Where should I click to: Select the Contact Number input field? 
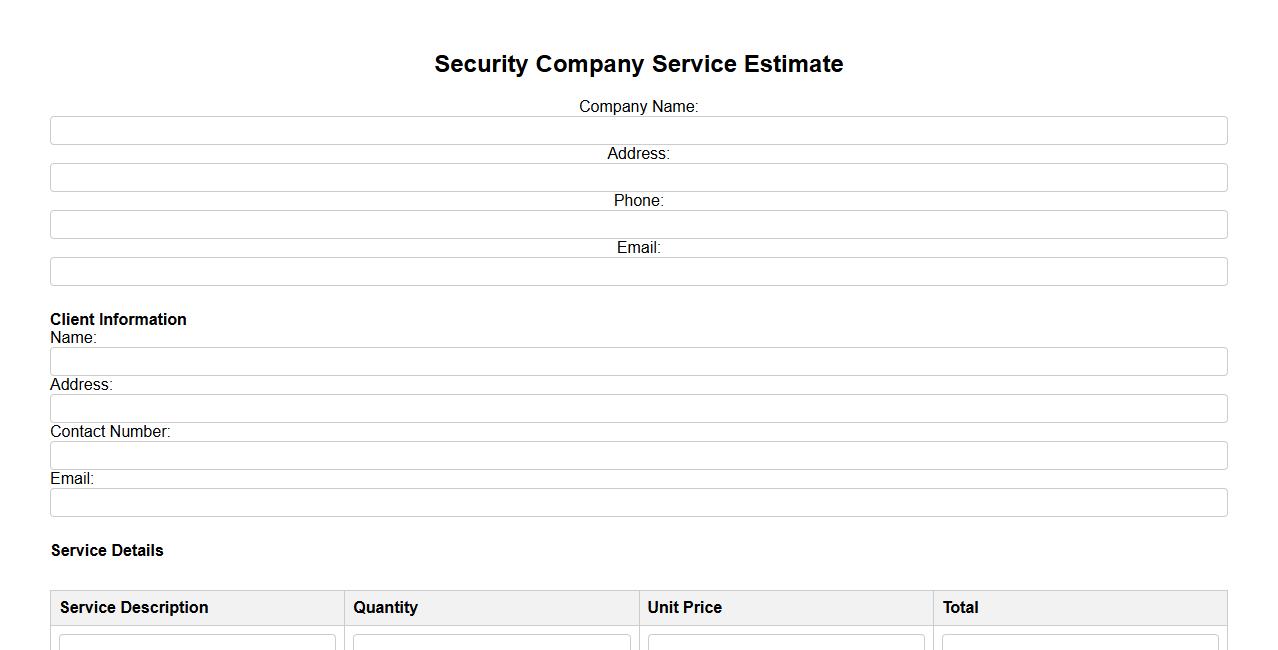(638, 456)
